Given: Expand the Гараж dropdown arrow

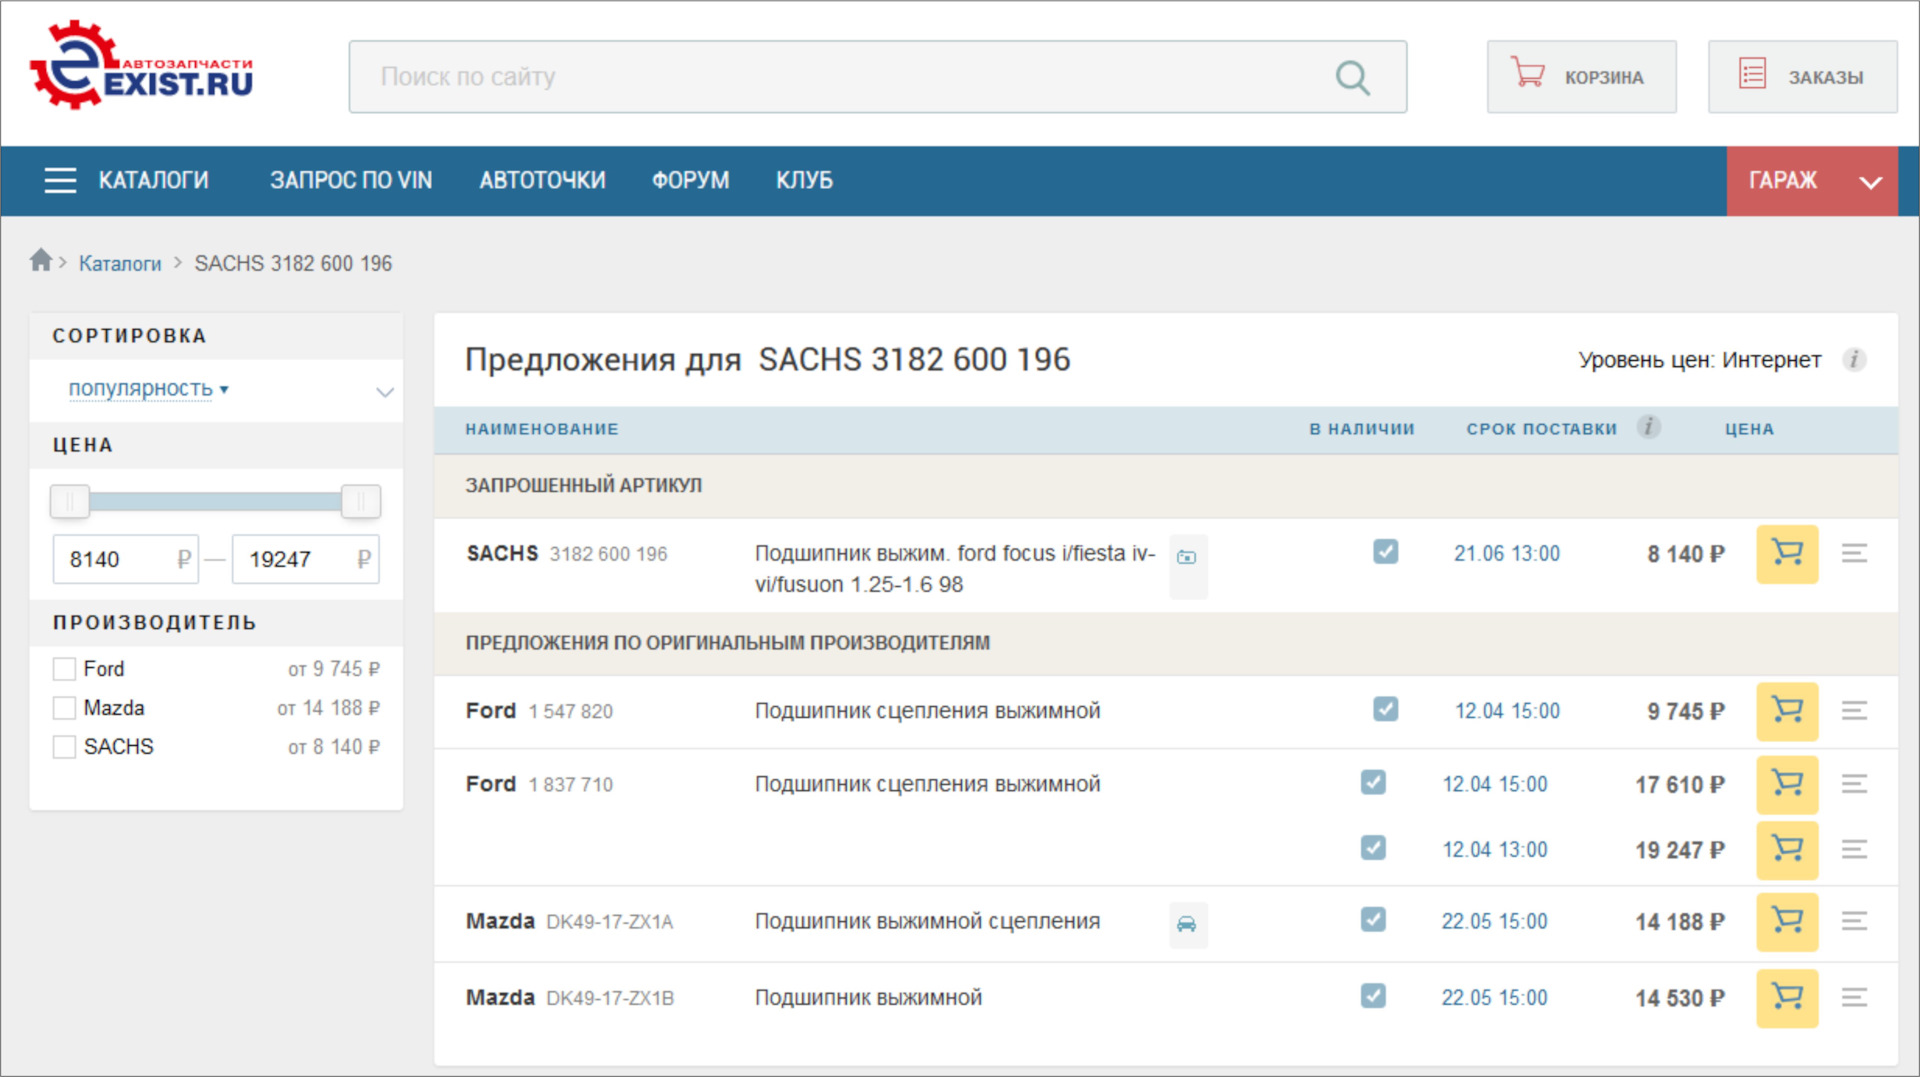Looking at the screenshot, I should pos(1870,182).
